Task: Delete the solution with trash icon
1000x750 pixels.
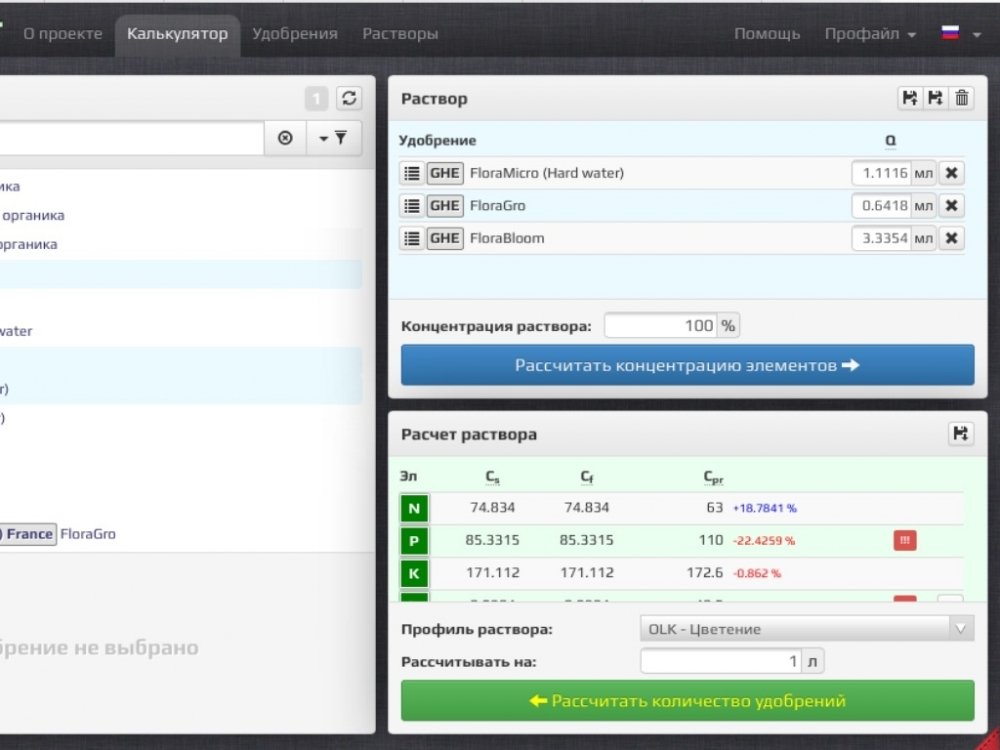Action: 961,98
